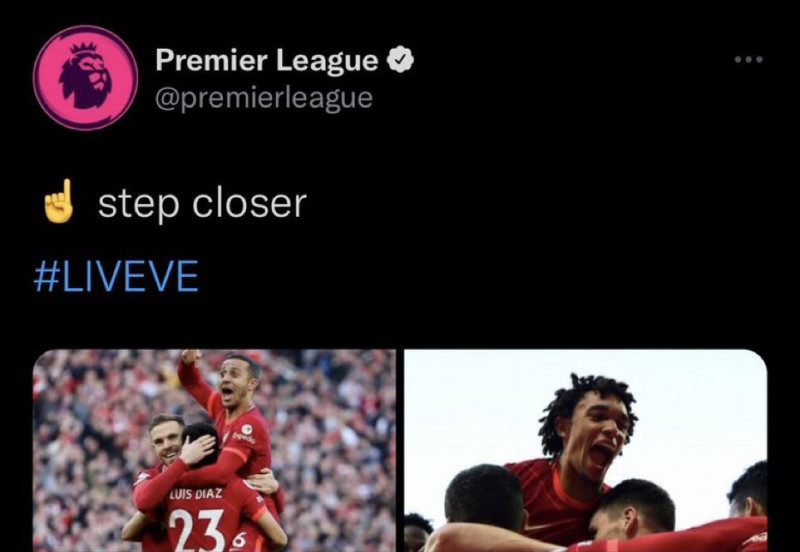Select the "step closer" tweet text
The height and width of the screenshot is (552, 800).
click(202, 205)
